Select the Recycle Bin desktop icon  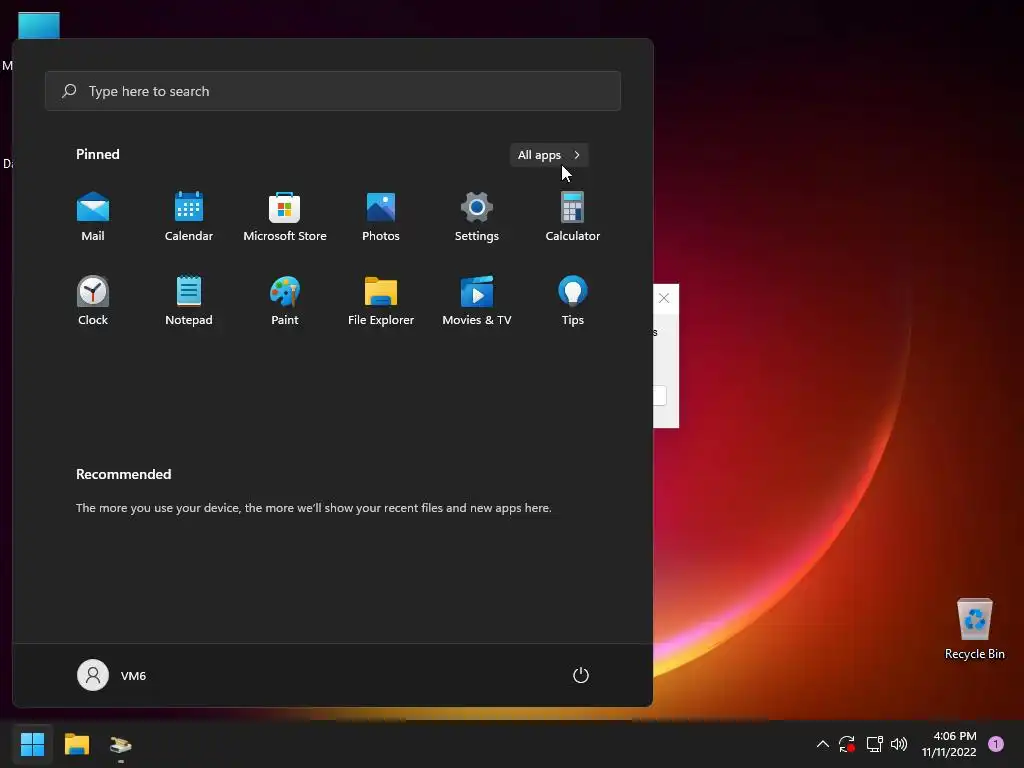point(974,630)
